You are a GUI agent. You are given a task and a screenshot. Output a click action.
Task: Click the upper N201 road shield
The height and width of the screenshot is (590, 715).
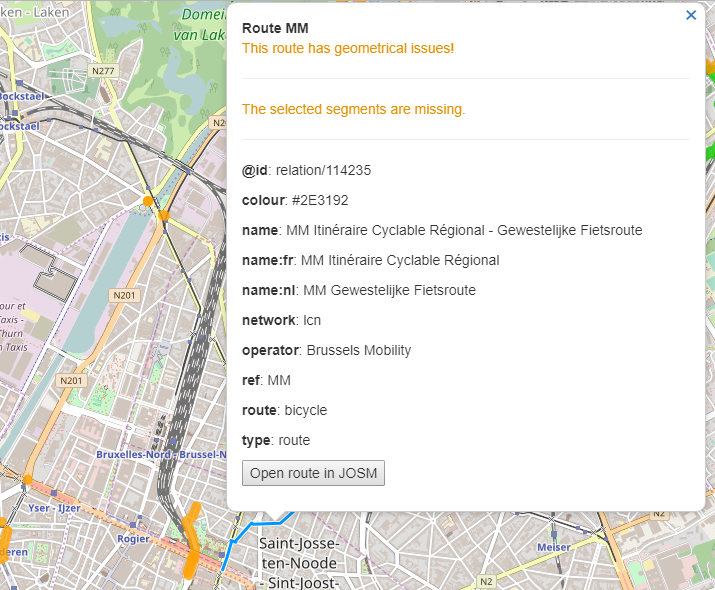(x=124, y=295)
